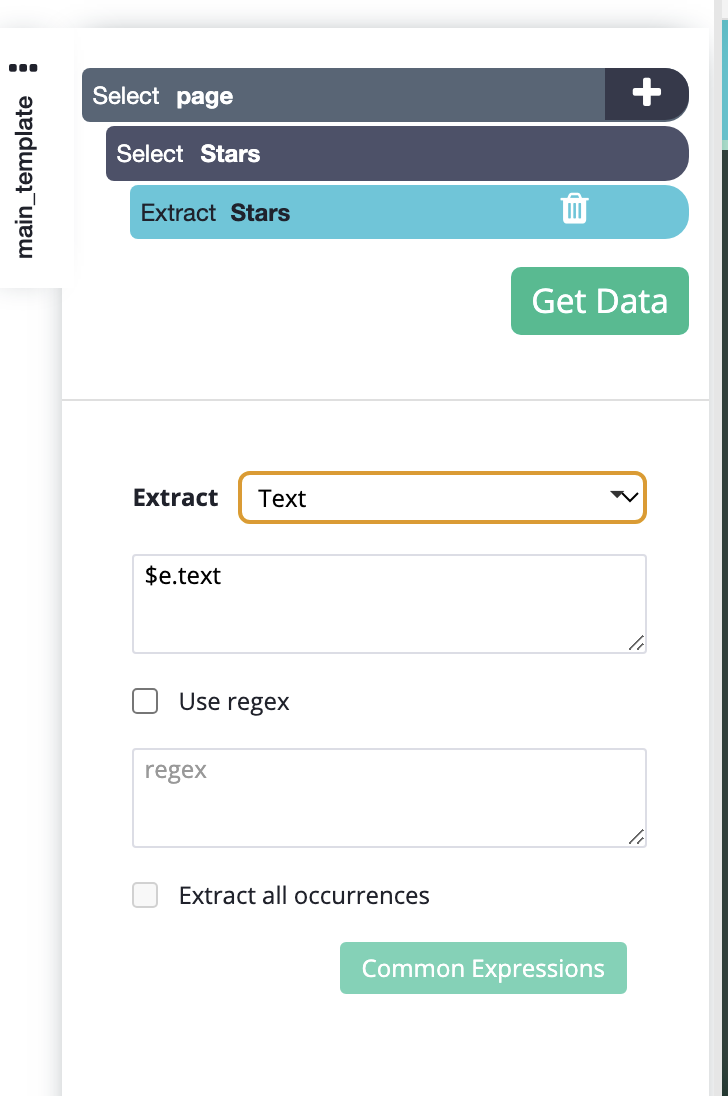Add a command with the plus icon
The height and width of the screenshot is (1096, 728).
[x=646, y=93]
